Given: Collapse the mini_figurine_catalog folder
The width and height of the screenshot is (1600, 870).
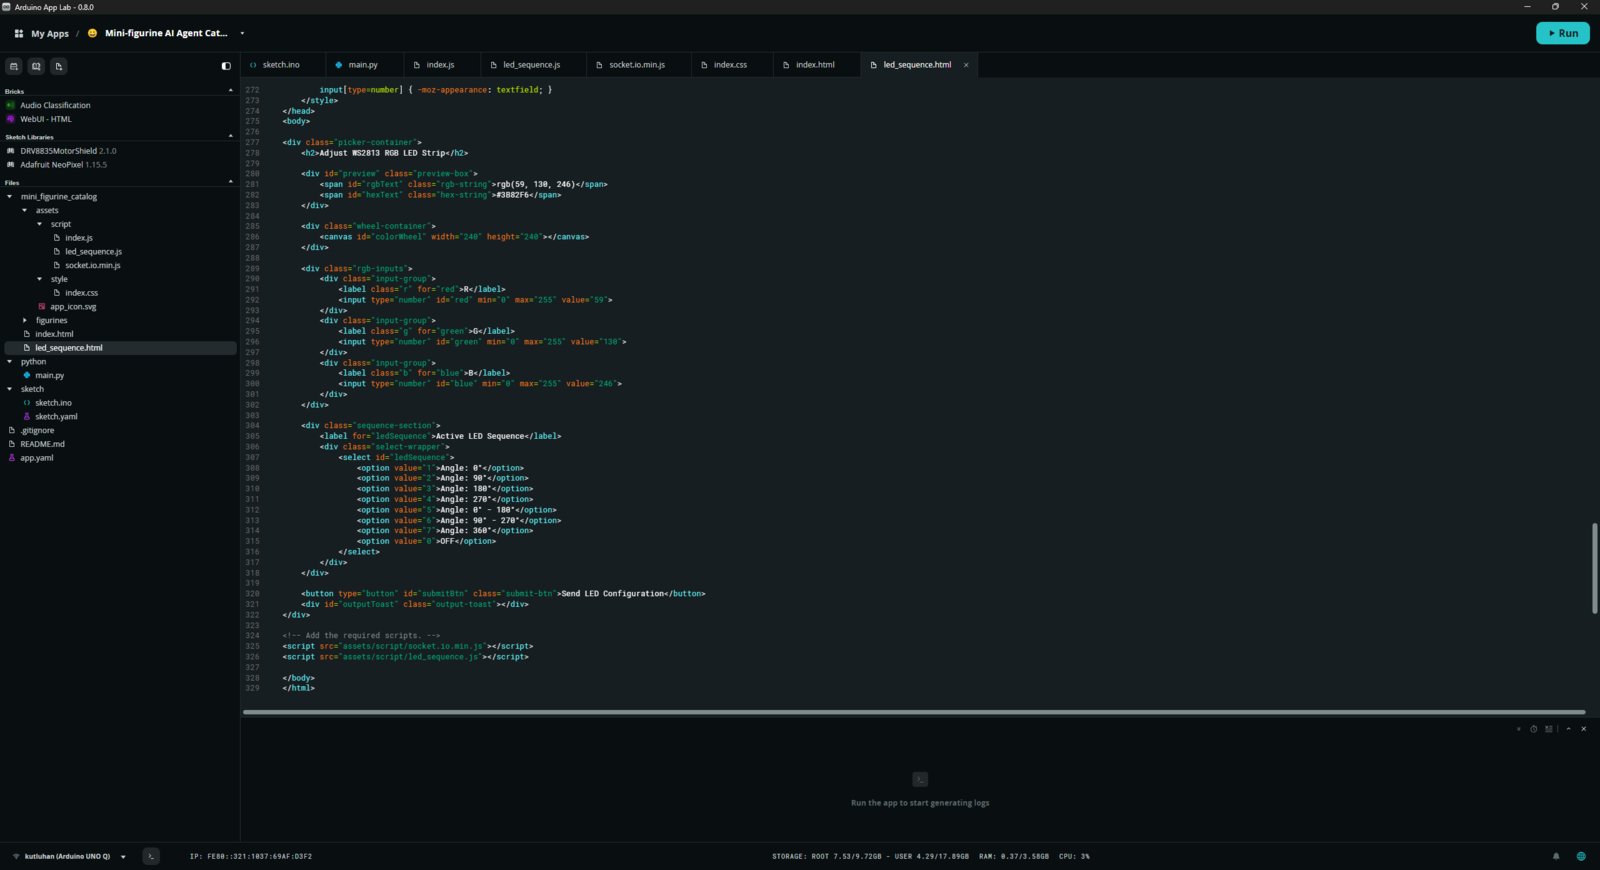Looking at the screenshot, I should [x=10, y=197].
